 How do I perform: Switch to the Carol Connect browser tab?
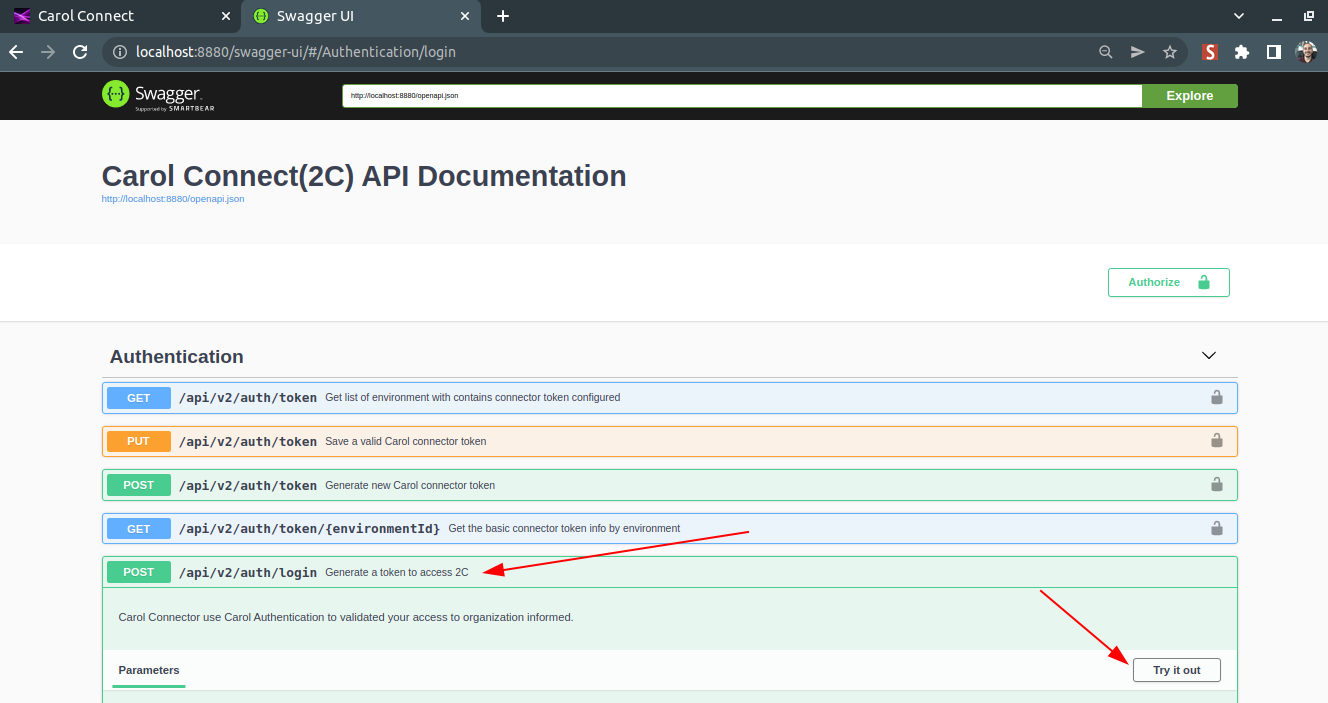(x=85, y=16)
